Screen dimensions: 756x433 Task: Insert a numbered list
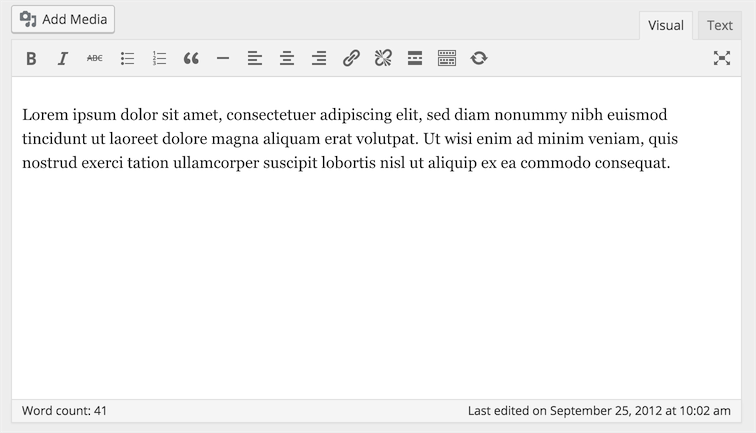[159, 59]
